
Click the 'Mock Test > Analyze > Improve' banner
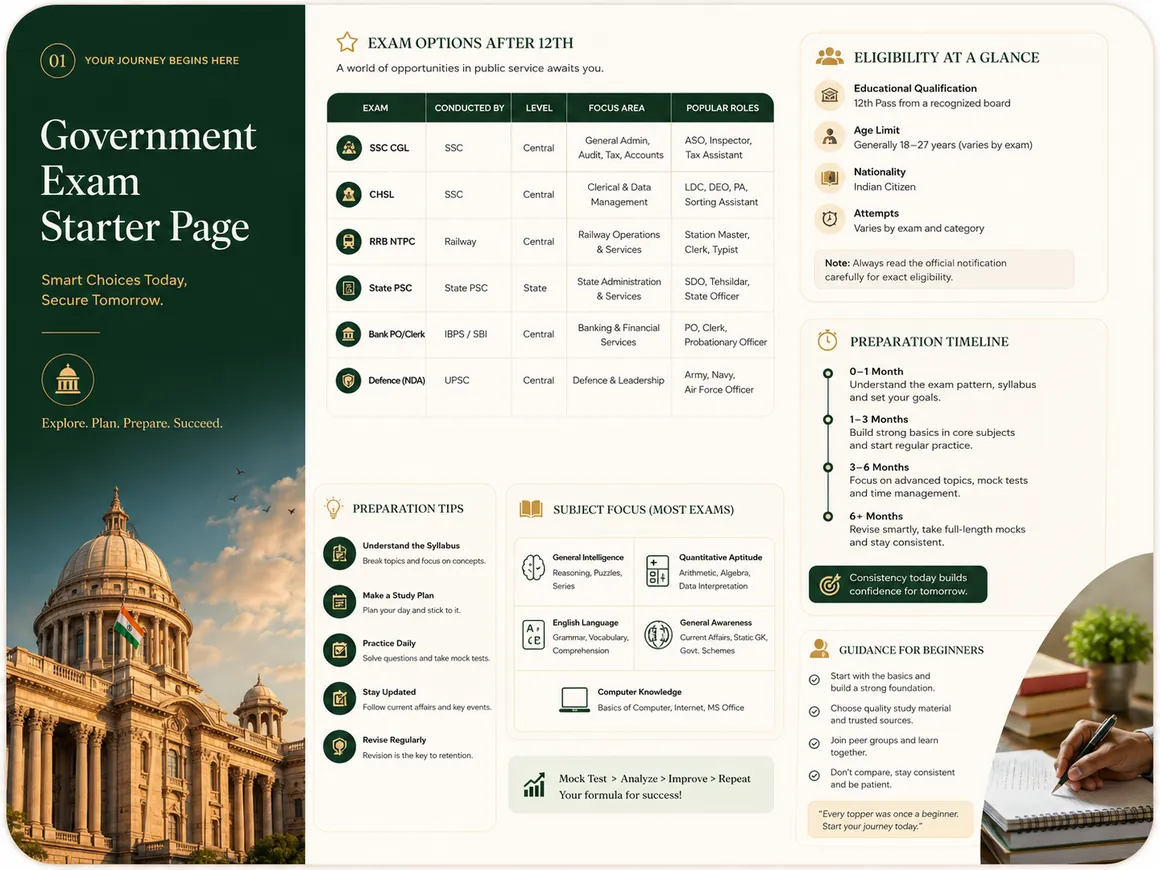641,786
